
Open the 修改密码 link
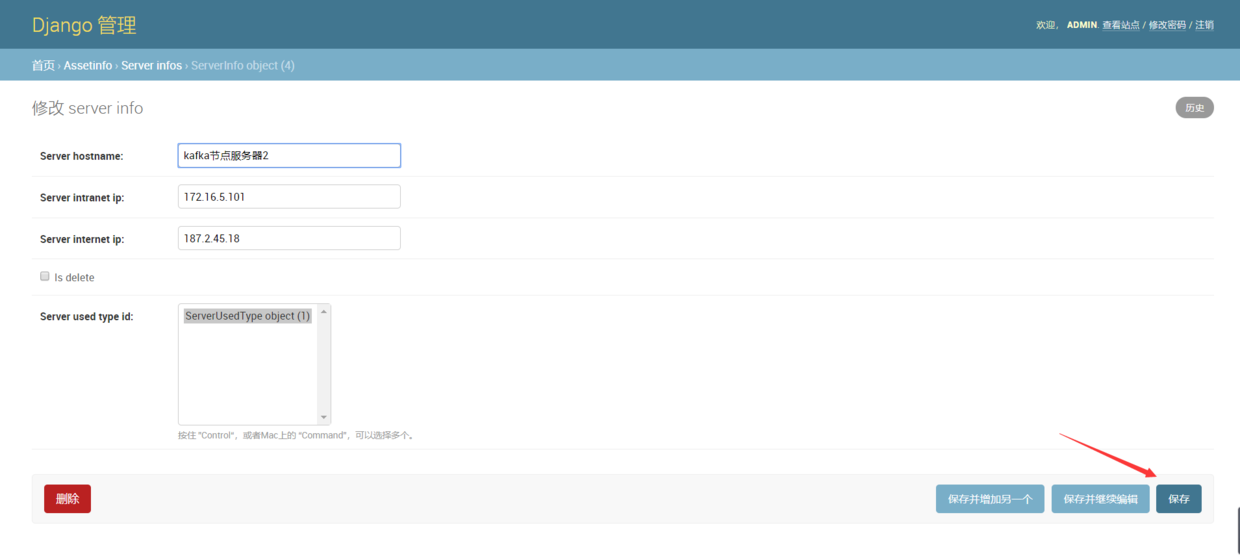(x=1167, y=25)
